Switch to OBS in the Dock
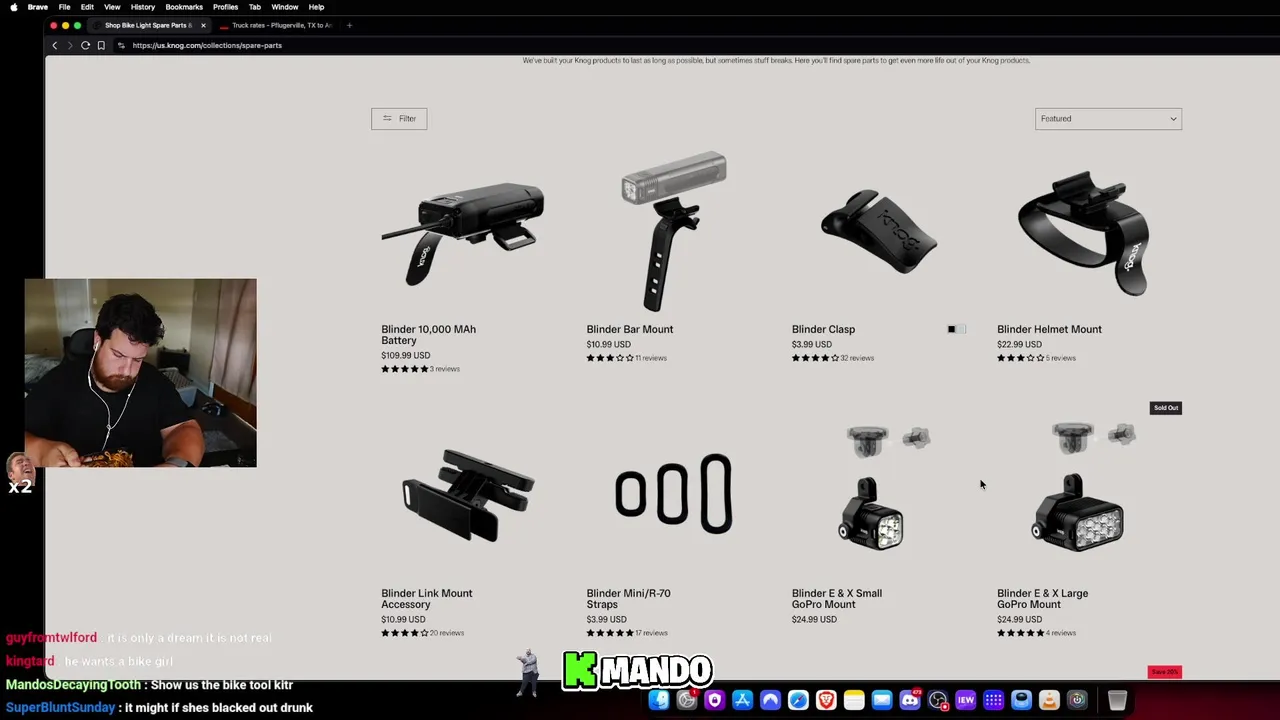The height and width of the screenshot is (720, 1280). click(938, 700)
